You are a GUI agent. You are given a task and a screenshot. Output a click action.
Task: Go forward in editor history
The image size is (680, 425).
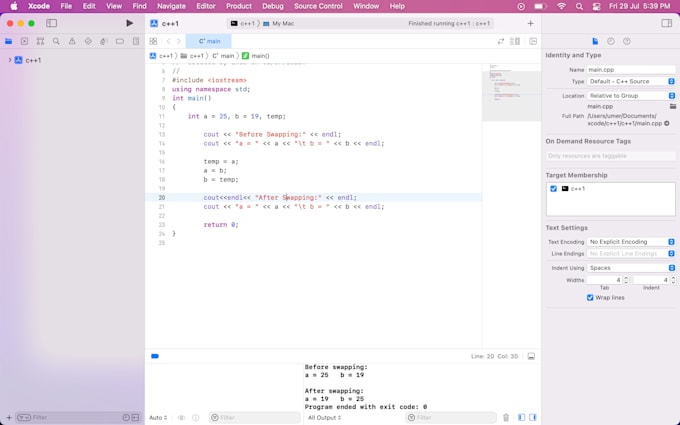(x=179, y=41)
